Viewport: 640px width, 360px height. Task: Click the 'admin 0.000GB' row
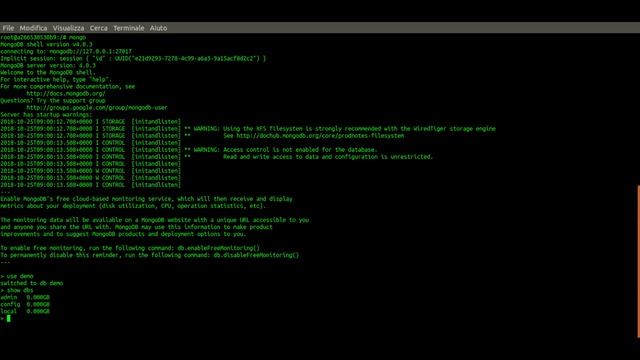(x=25, y=297)
